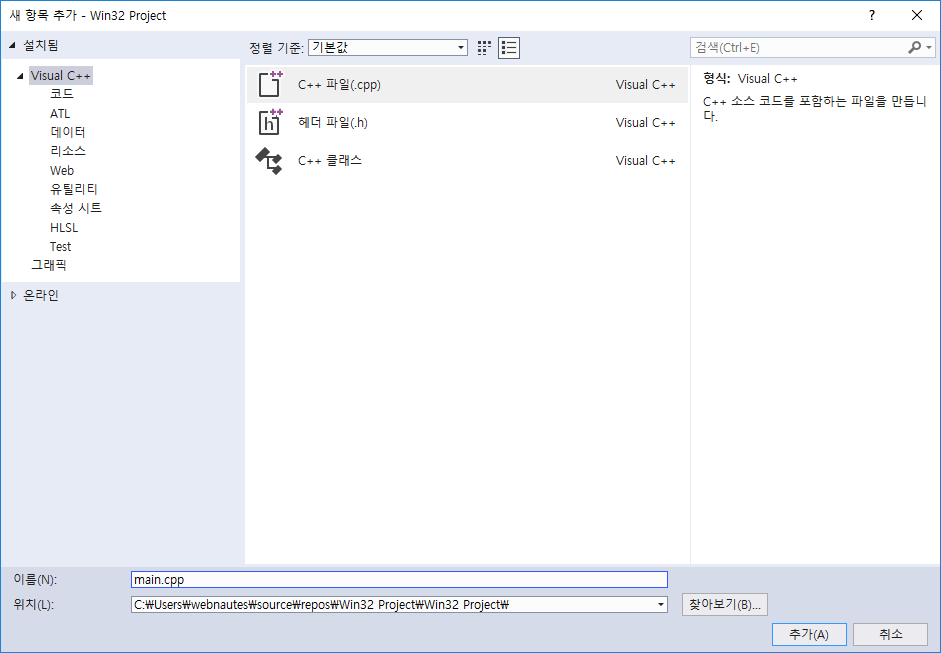The width and height of the screenshot is (941, 653).
Task: Select the Test category
Action: (61, 247)
